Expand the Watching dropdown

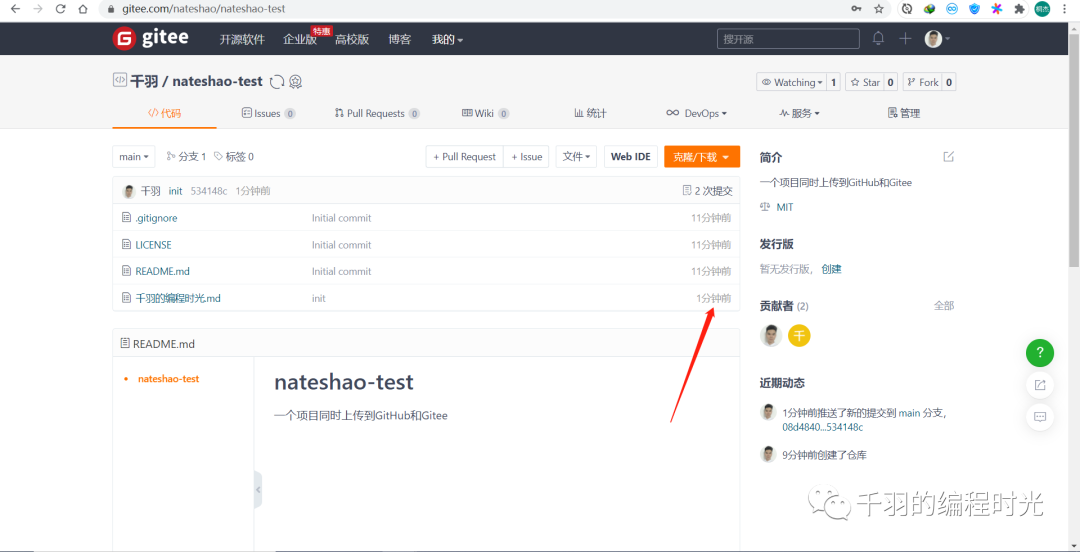pos(791,82)
